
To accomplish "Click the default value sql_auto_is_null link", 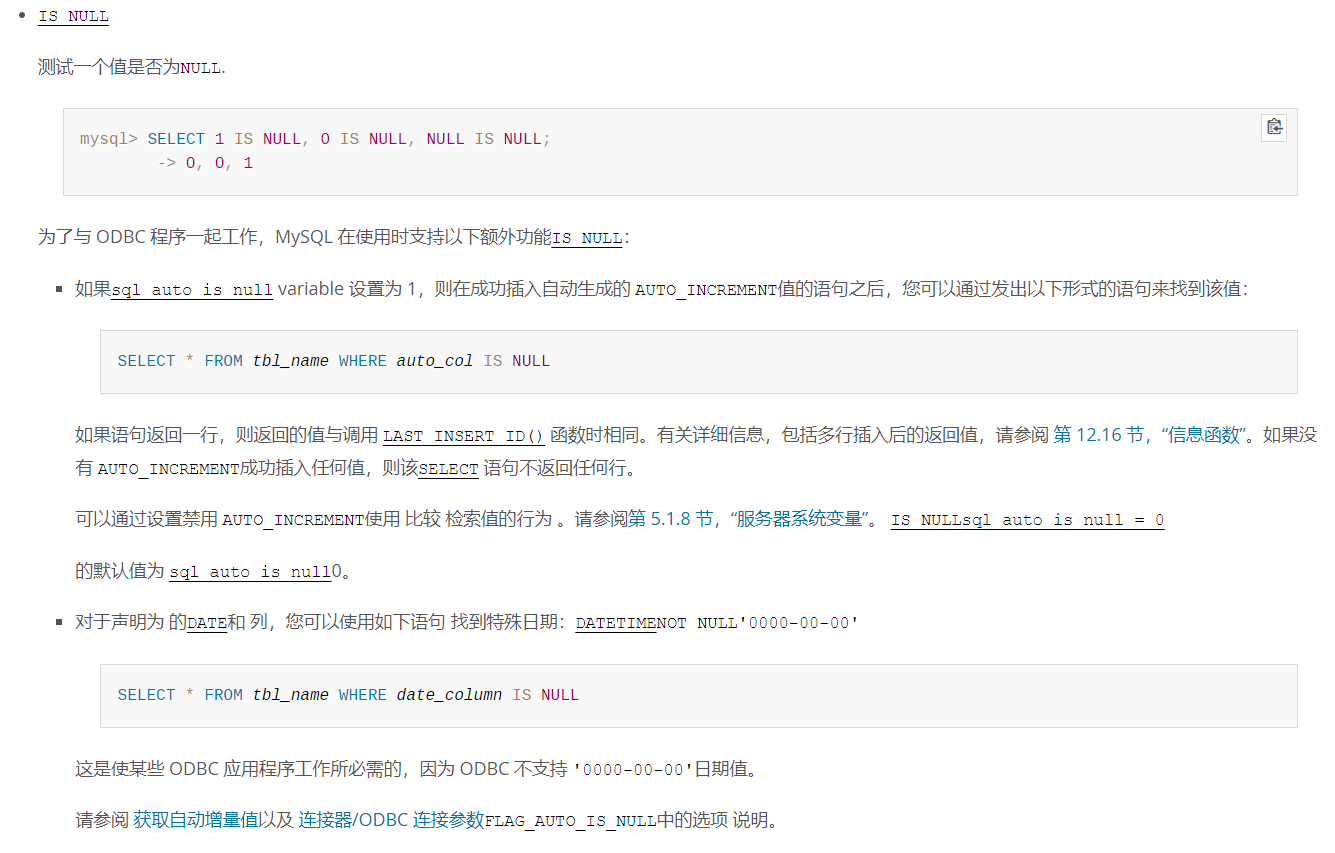I will [x=250, y=572].
